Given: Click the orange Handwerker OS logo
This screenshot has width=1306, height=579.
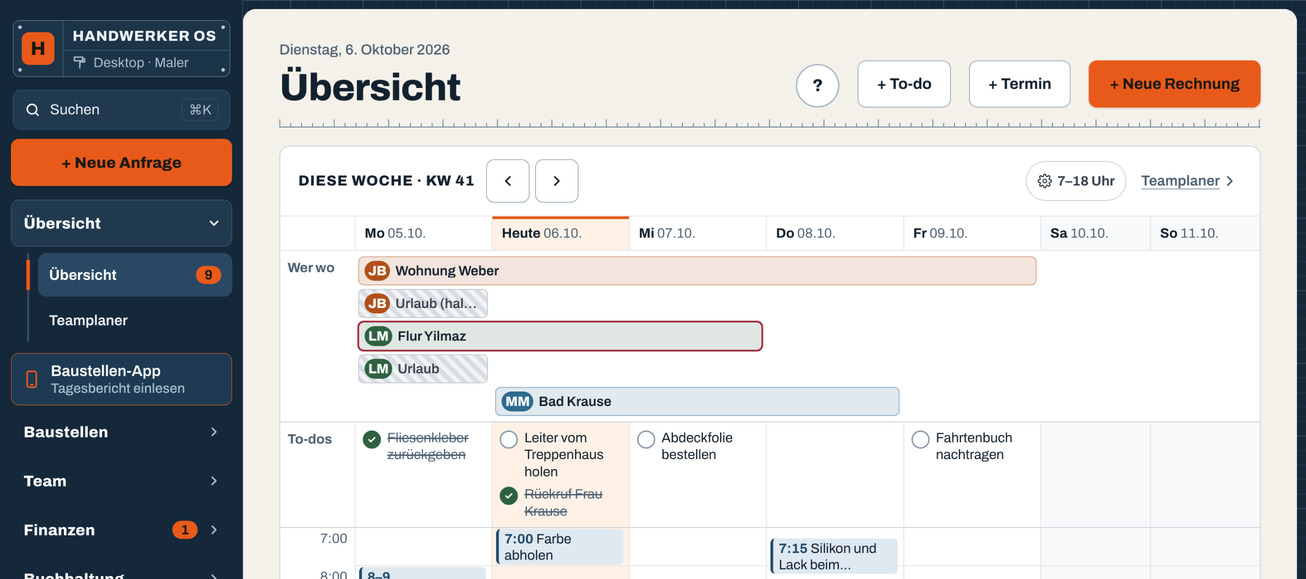Looking at the screenshot, I should tap(38, 48).
